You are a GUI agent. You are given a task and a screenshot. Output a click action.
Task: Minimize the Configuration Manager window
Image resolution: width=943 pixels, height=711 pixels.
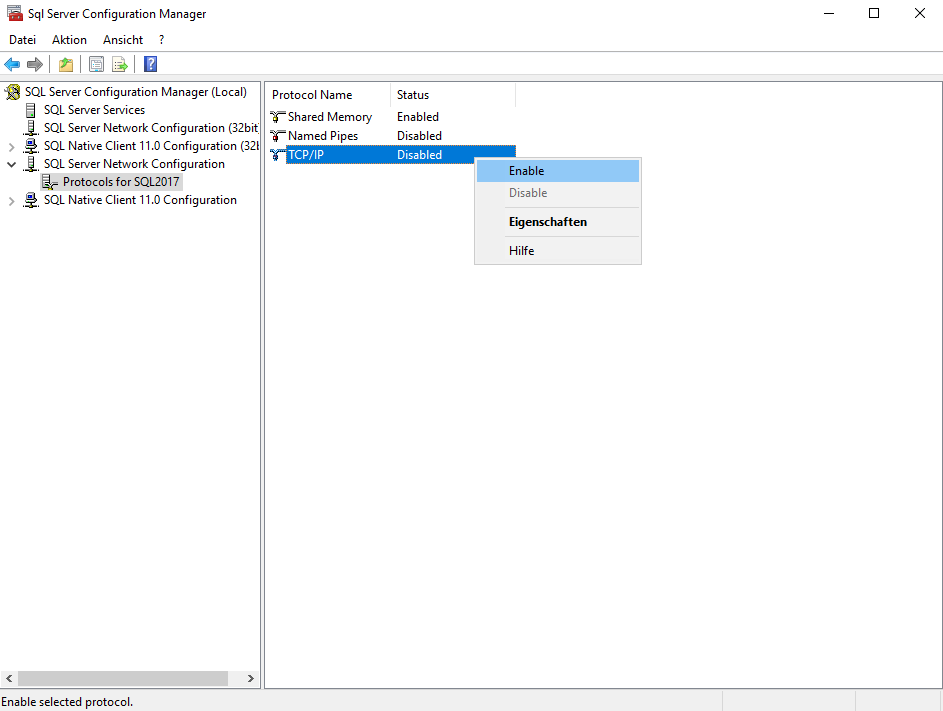829,13
